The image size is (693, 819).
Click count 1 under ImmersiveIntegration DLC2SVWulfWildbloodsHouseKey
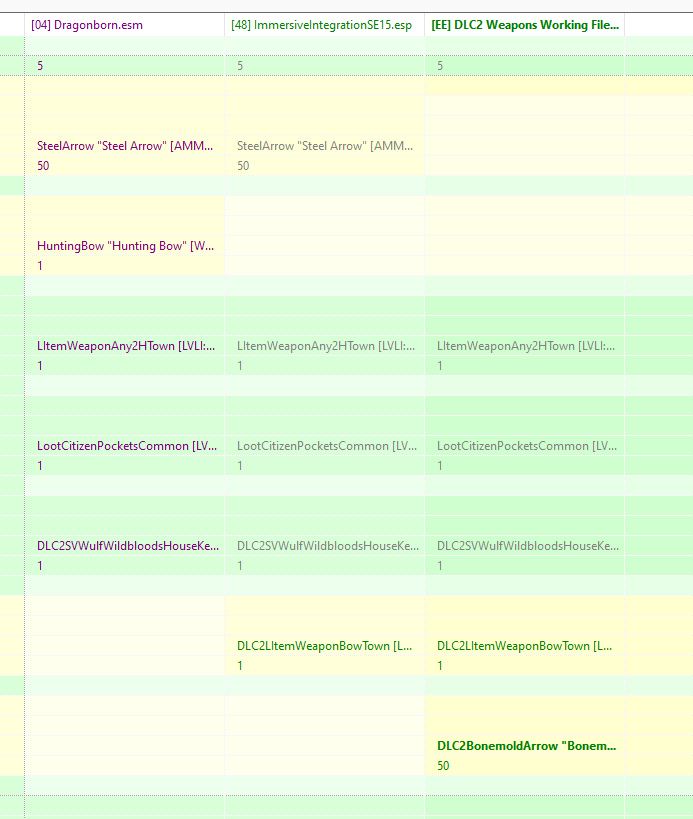(x=240, y=566)
